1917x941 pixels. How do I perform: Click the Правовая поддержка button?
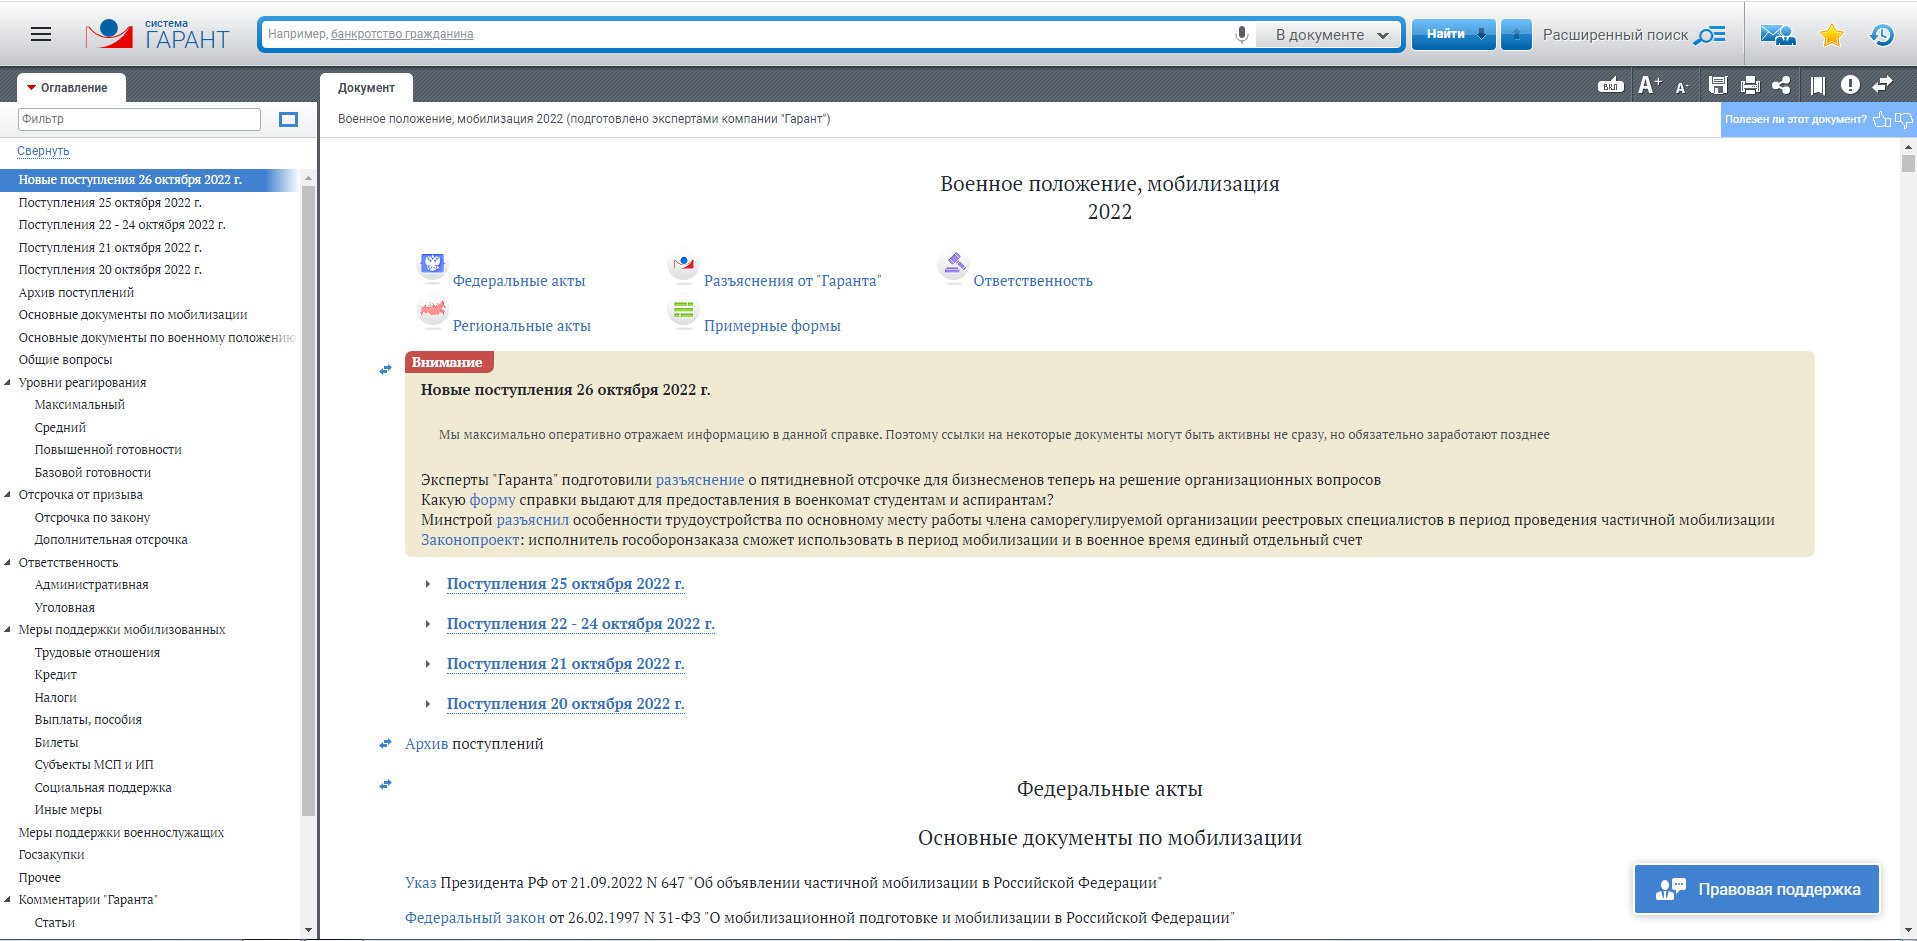pyautogui.click(x=1757, y=889)
